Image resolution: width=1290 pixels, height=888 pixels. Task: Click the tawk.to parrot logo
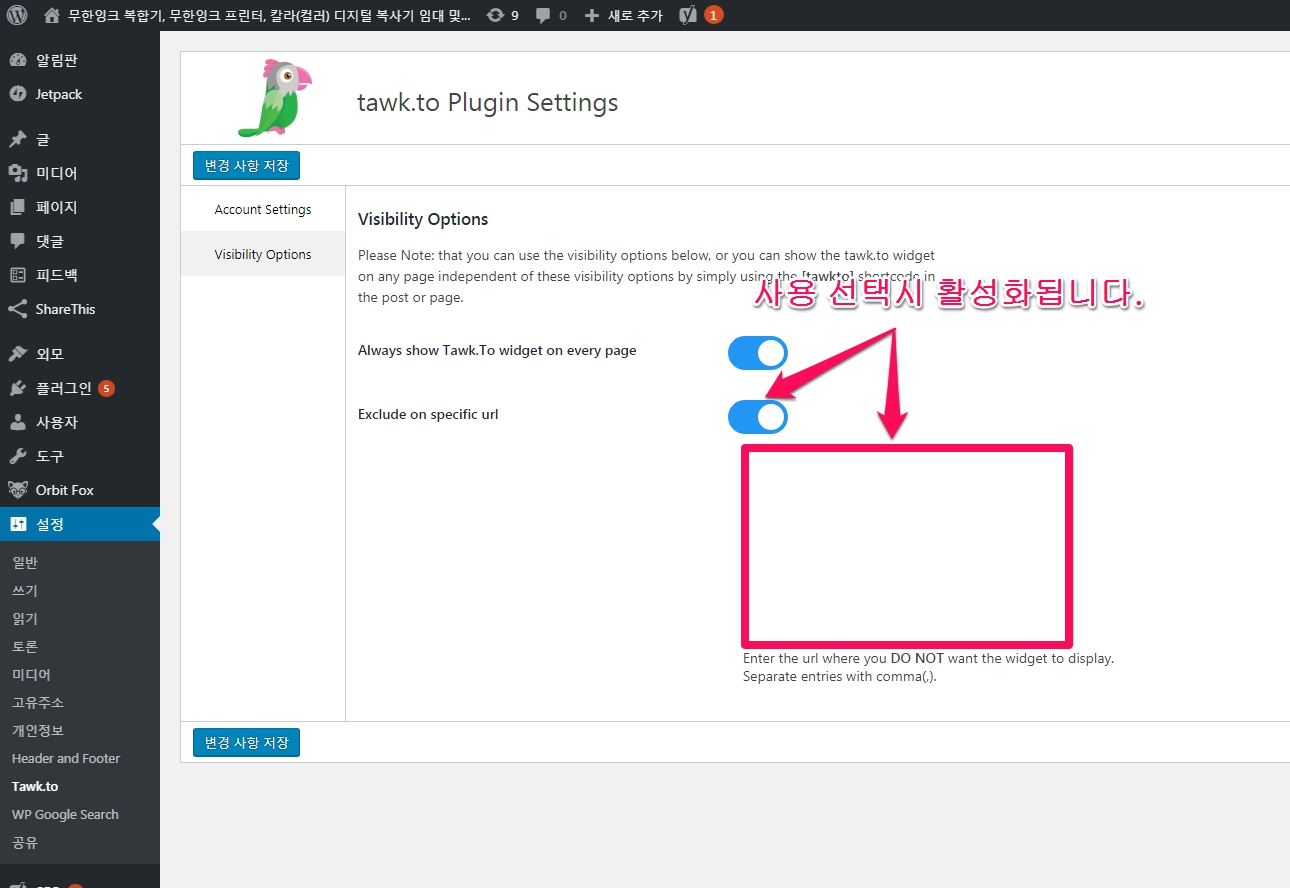pos(272,97)
